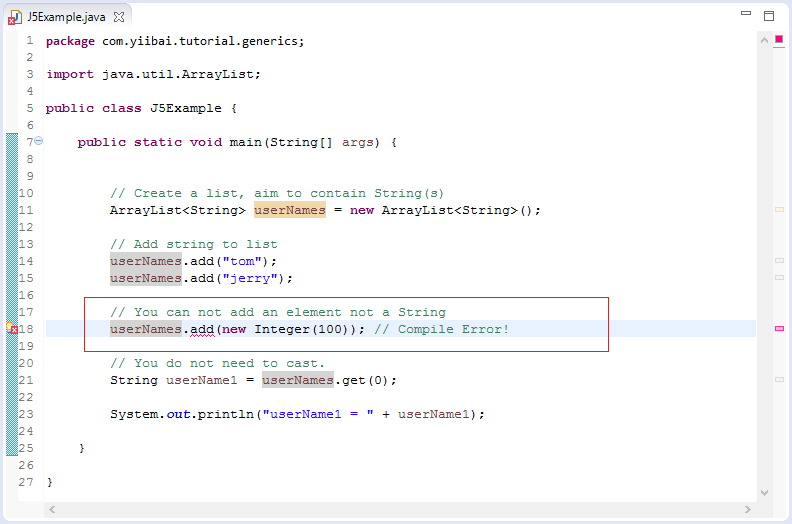Maximize the editor view
The width and height of the screenshot is (792, 524).
[x=769, y=16]
